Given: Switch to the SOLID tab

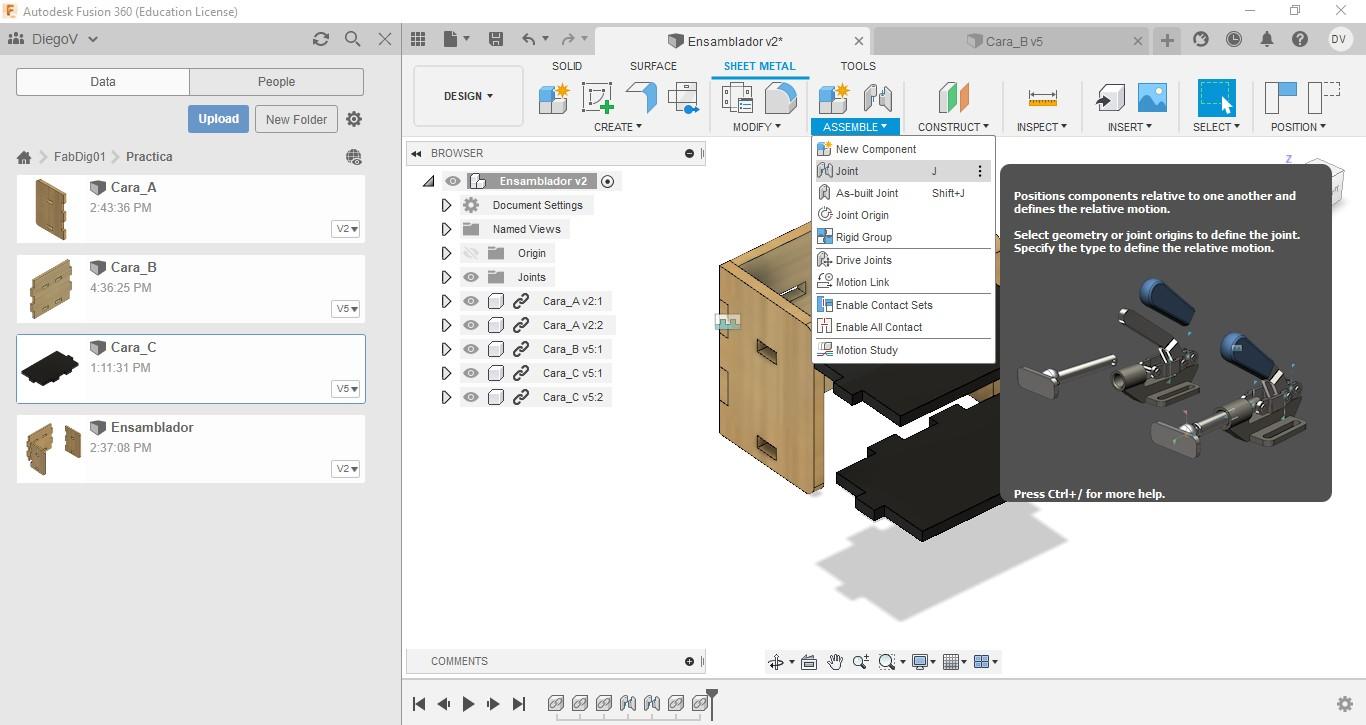Looking at the screenshot, I should (567, 66).
